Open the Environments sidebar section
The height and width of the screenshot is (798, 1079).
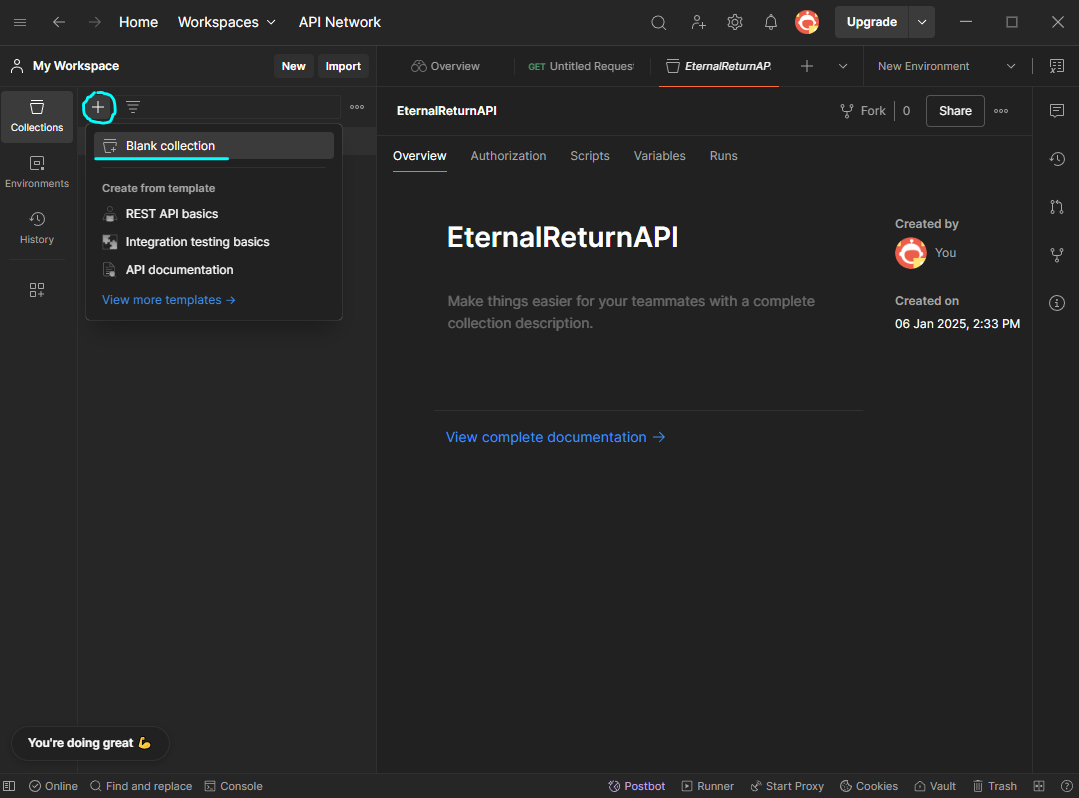click(37, 172)
